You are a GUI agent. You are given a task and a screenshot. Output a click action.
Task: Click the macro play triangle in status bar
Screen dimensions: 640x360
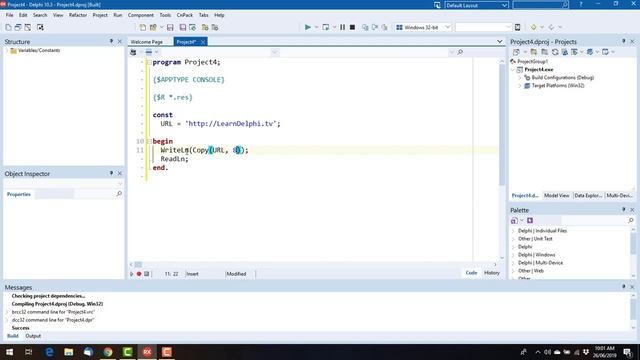(131, 274)
